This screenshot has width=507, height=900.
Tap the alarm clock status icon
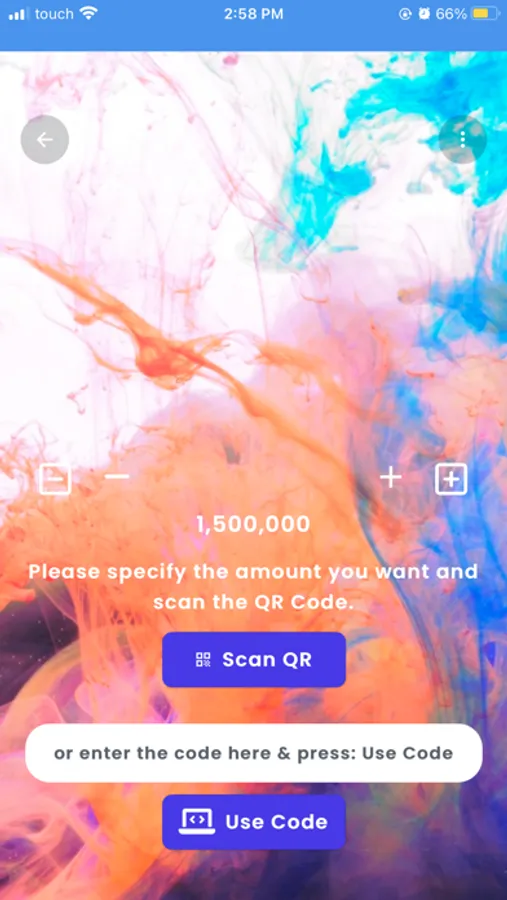424,14
